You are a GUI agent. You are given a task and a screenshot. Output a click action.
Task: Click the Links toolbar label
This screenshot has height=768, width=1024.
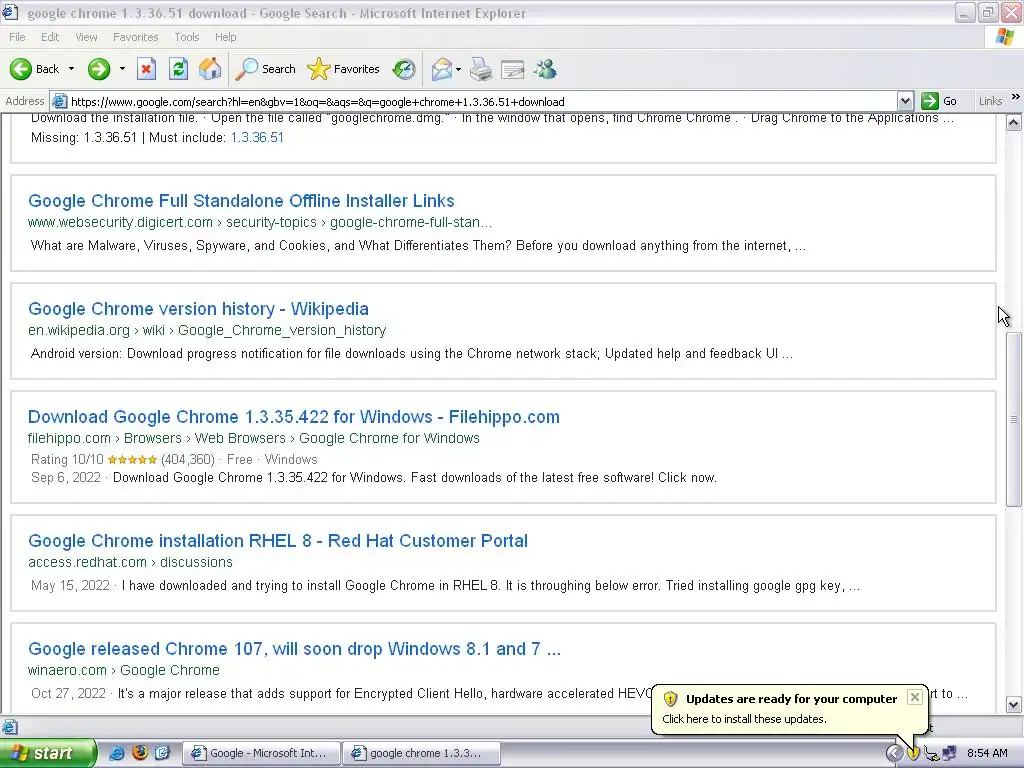coord(990,101)
